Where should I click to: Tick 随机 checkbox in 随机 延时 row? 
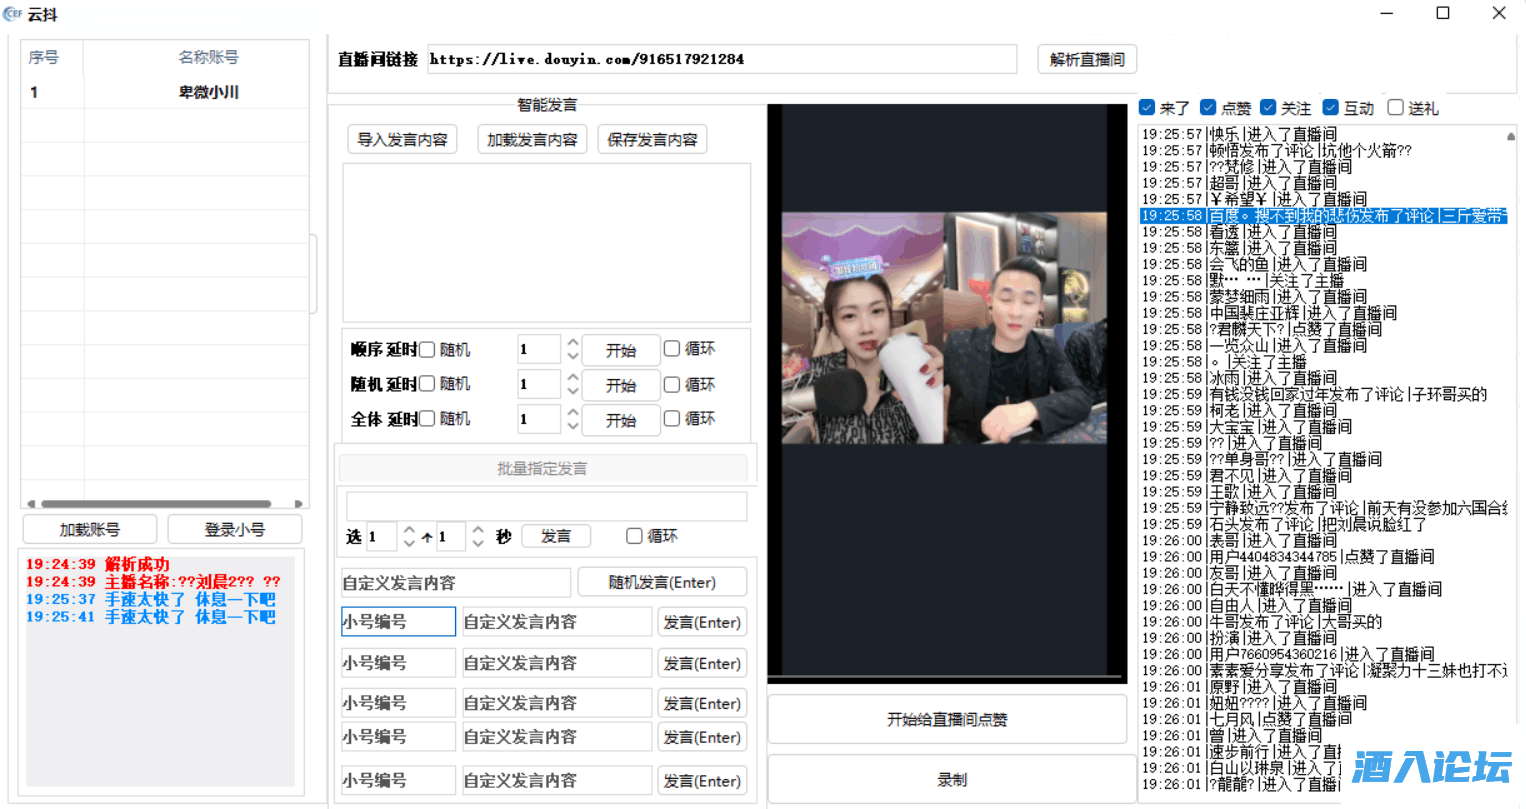[x=427, y=384]
